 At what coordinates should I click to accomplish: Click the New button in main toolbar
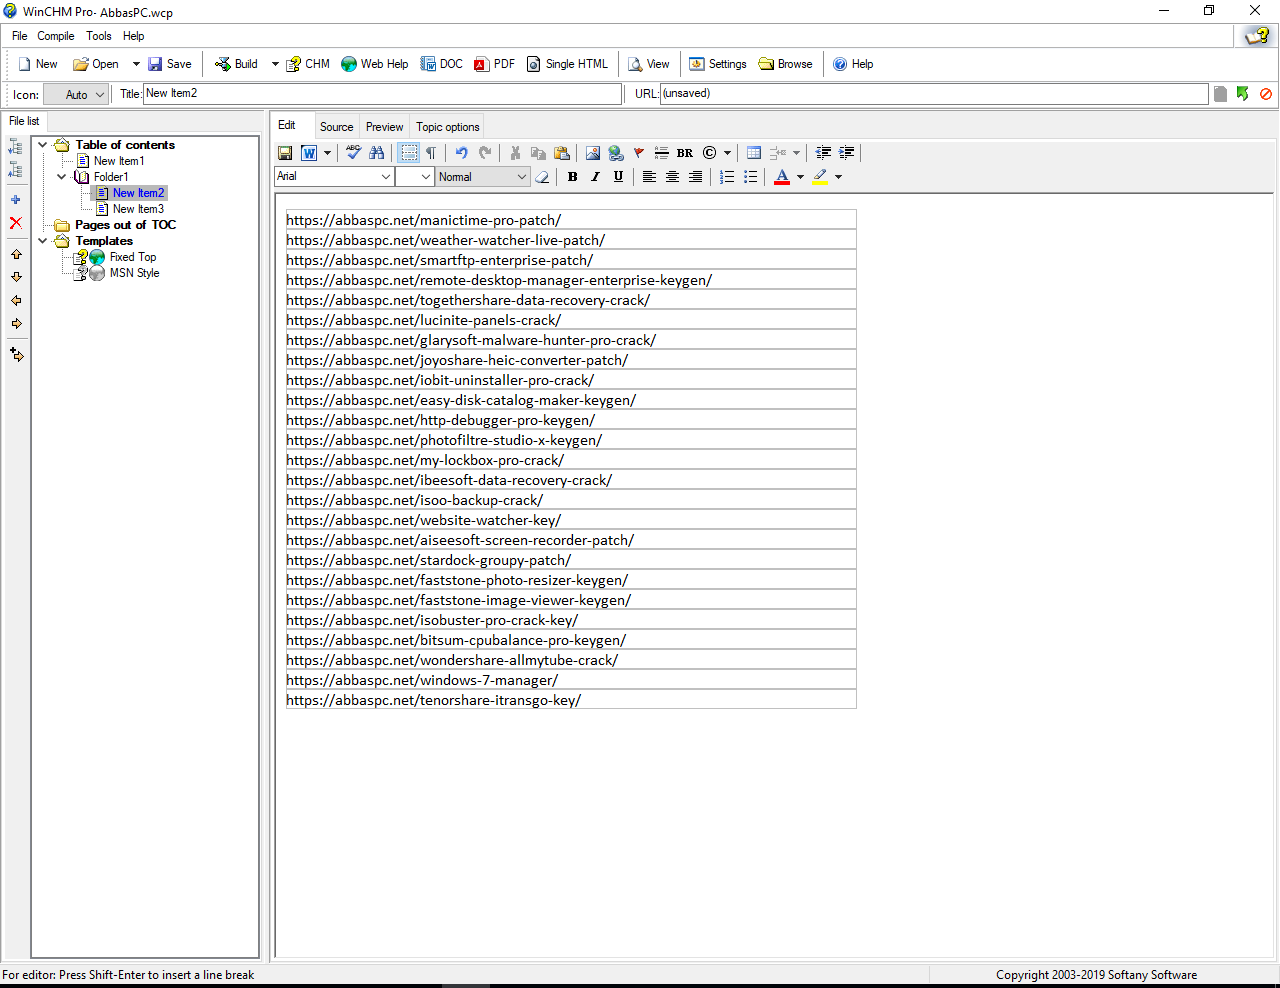click(x=38, y=64)
